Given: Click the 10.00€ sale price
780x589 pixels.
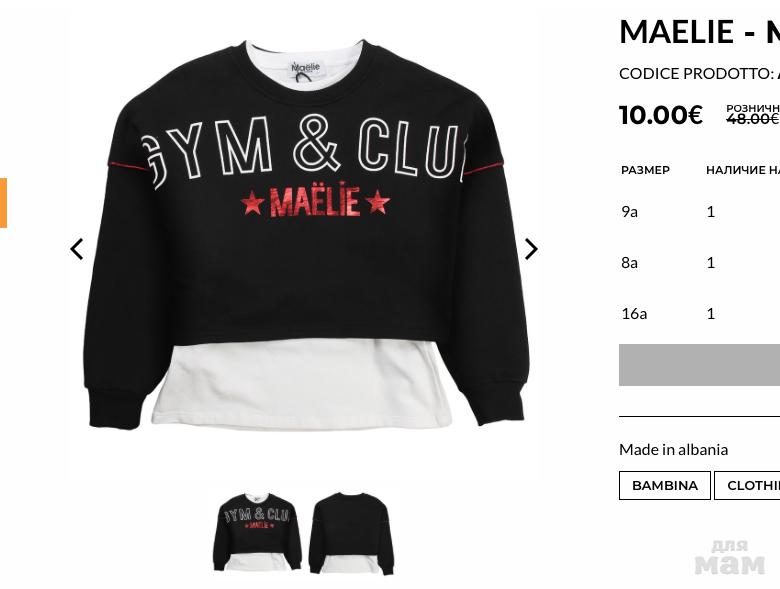Looking at the screenshot, I should 661,115.
